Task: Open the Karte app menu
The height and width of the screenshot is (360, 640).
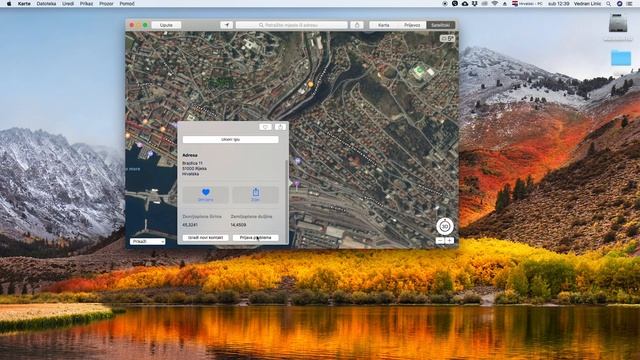Action: coord(24,3)
